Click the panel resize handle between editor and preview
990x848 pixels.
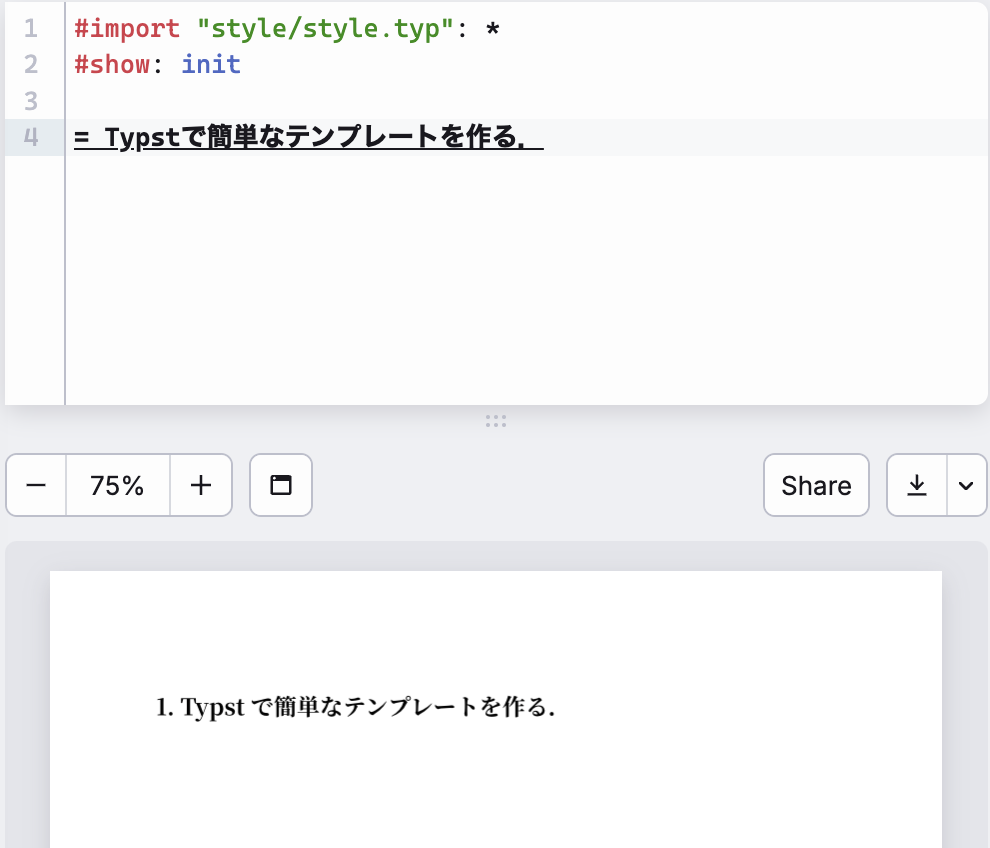[x=496, y=420]
